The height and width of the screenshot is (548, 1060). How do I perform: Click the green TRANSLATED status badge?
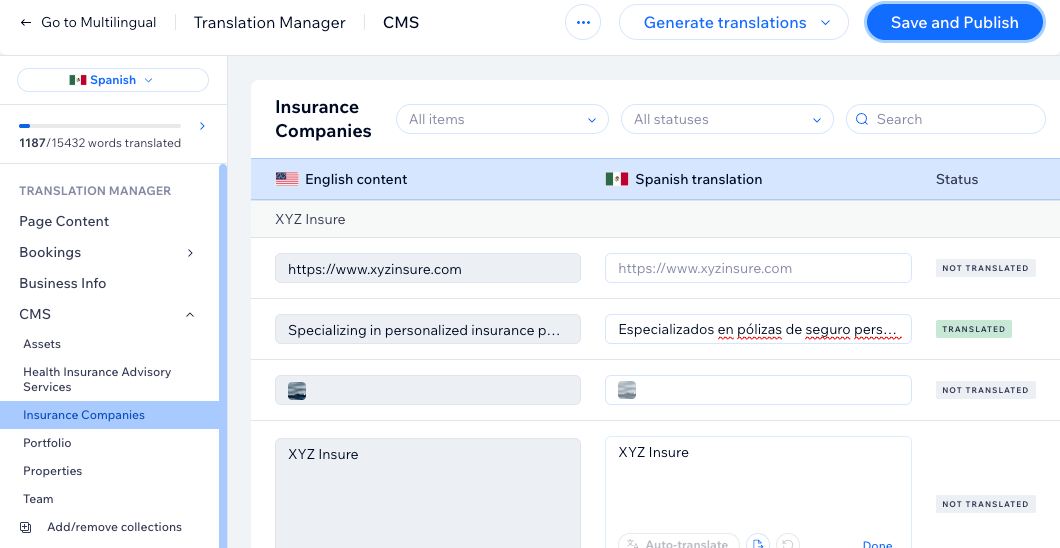(973, 329)
